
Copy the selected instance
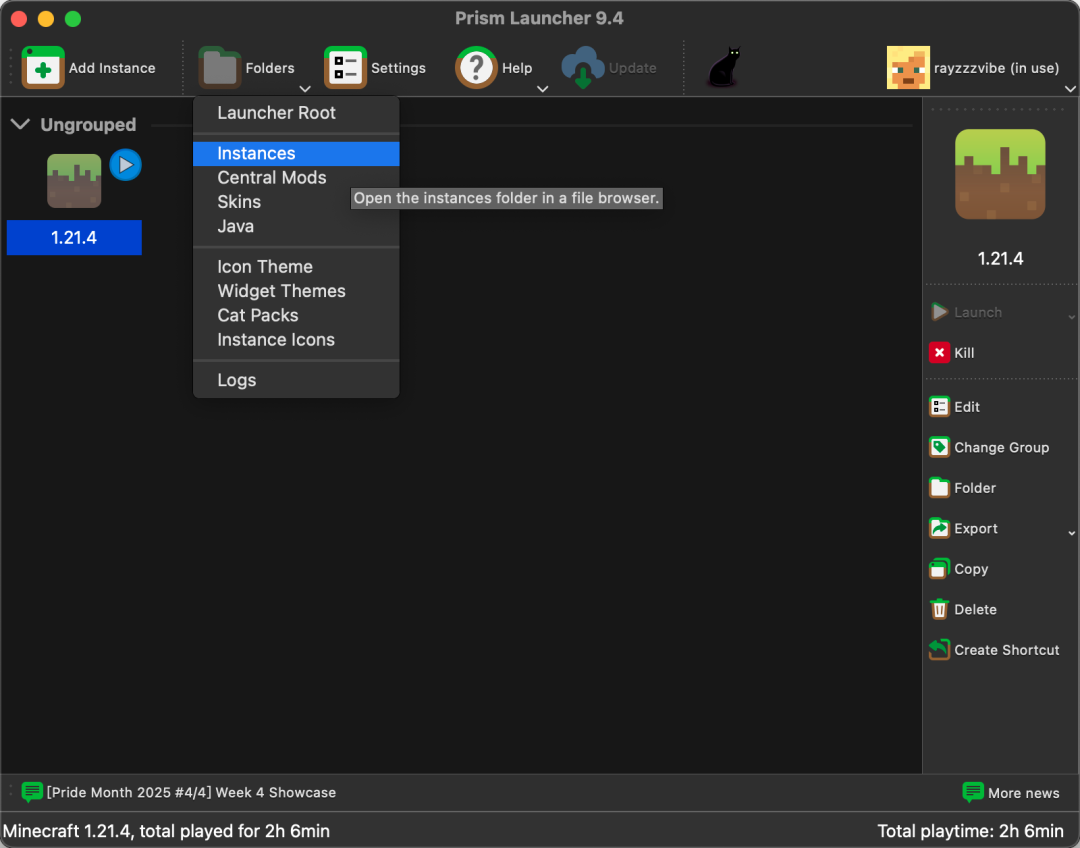click(x=959, y=570)
